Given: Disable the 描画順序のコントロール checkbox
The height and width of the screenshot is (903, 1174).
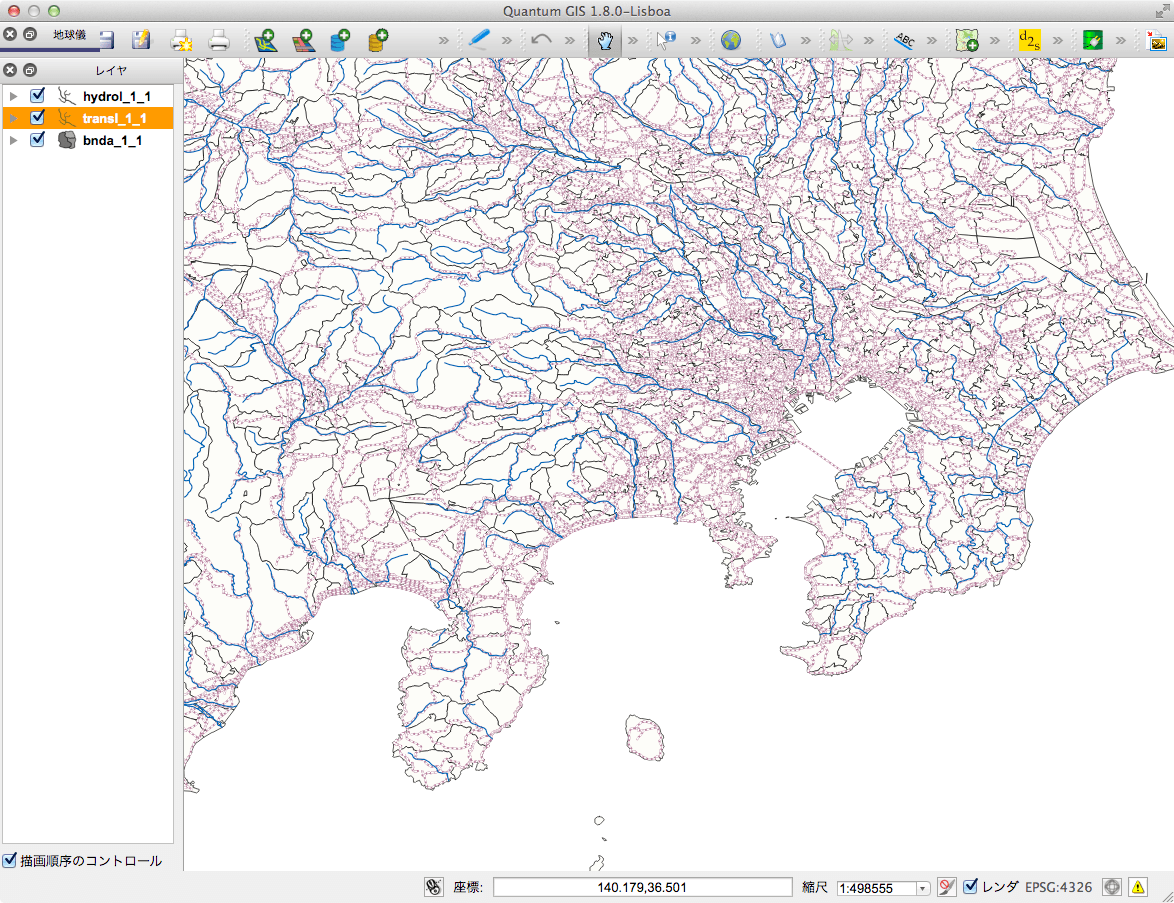Looking at the screenshot, I should click(x=10, y=860).
